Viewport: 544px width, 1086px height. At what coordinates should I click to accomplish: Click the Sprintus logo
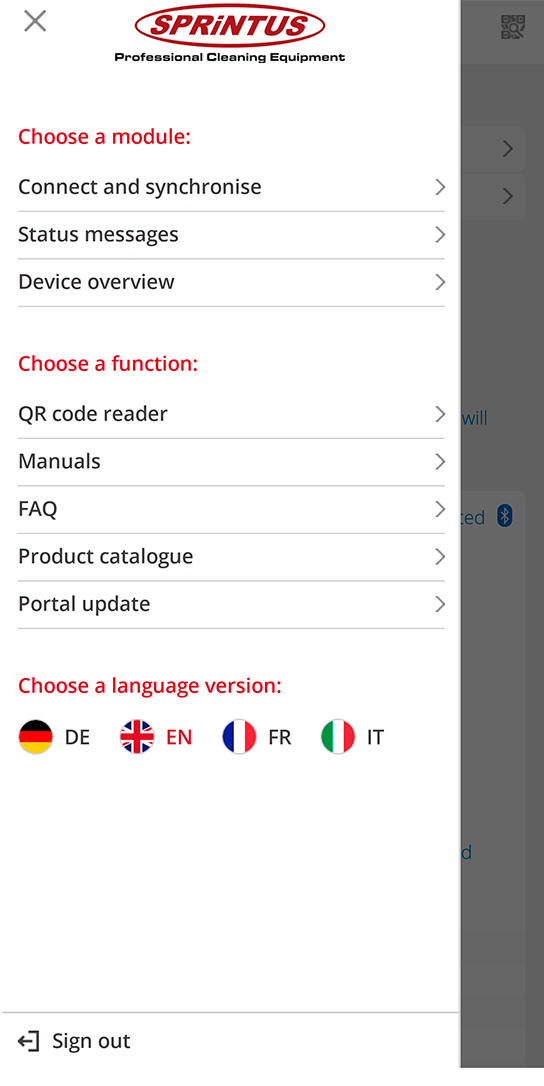coord(229,35)
